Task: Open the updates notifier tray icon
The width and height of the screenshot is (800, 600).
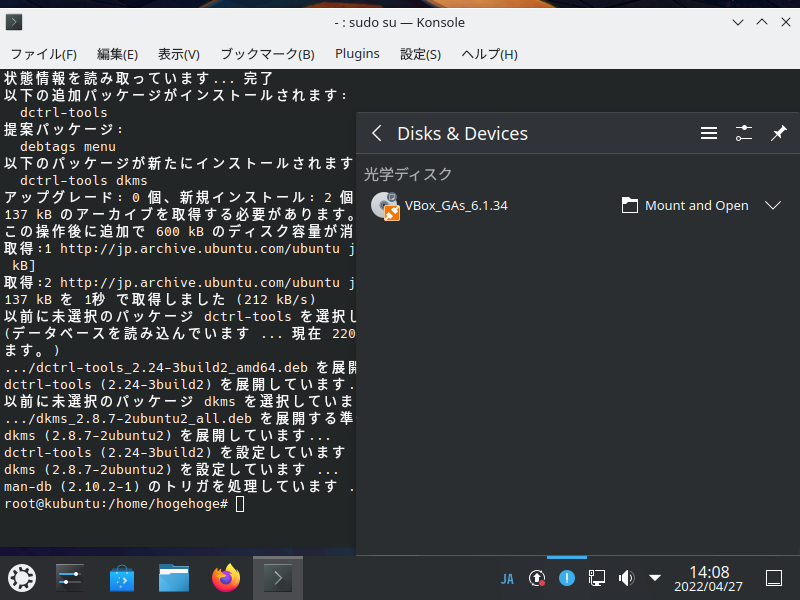Action: tap(537, 578)
